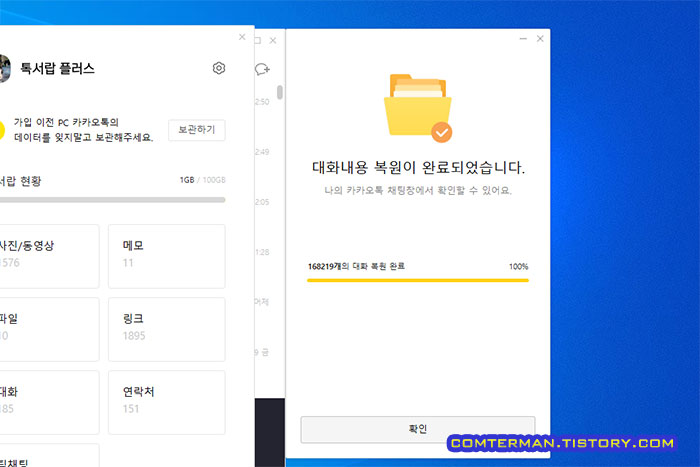
Task: Close the restore completed window
Action: click(x=540, y=39)
